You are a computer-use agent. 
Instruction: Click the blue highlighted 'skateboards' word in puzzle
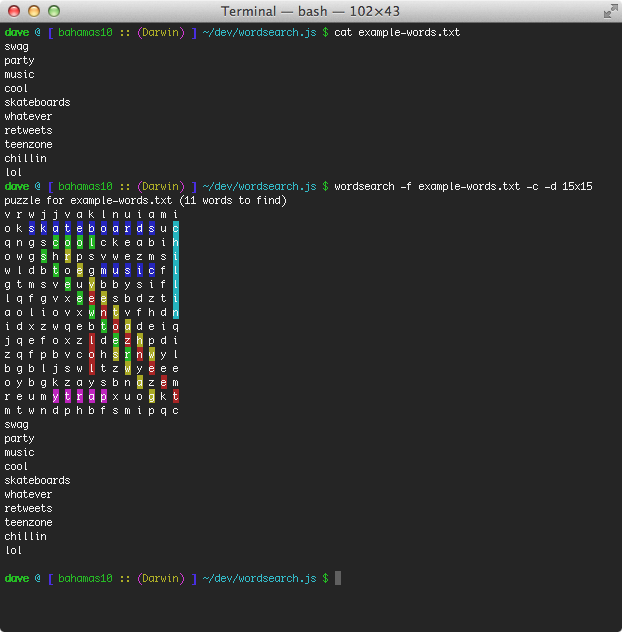(92, 229)
